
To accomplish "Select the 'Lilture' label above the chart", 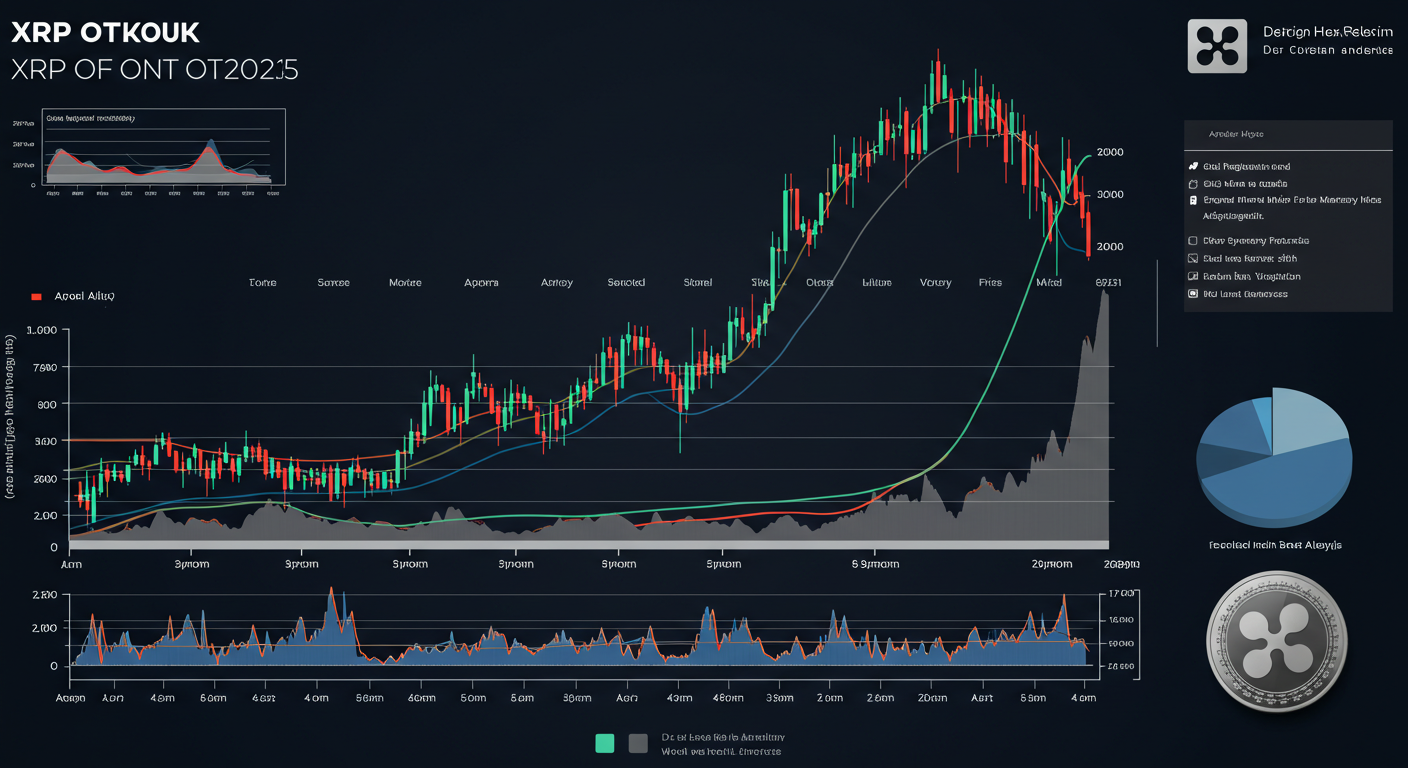I will coord(876,283).
